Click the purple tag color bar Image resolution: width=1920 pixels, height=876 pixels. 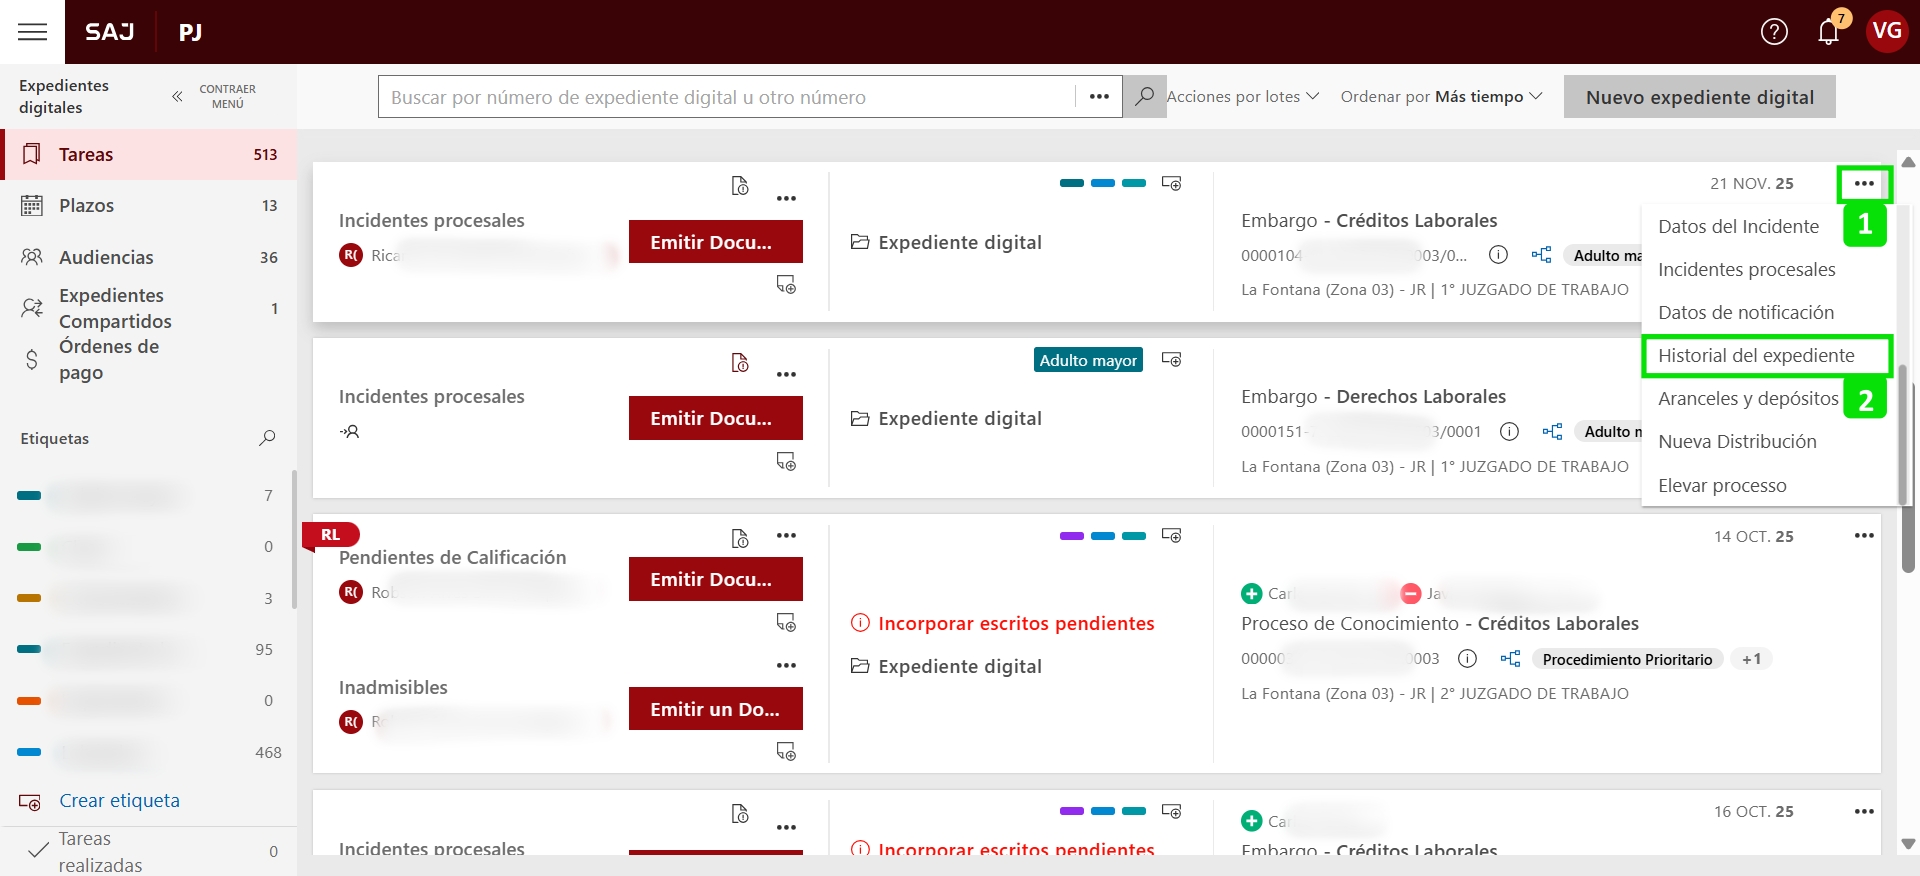click(1071, 536)
